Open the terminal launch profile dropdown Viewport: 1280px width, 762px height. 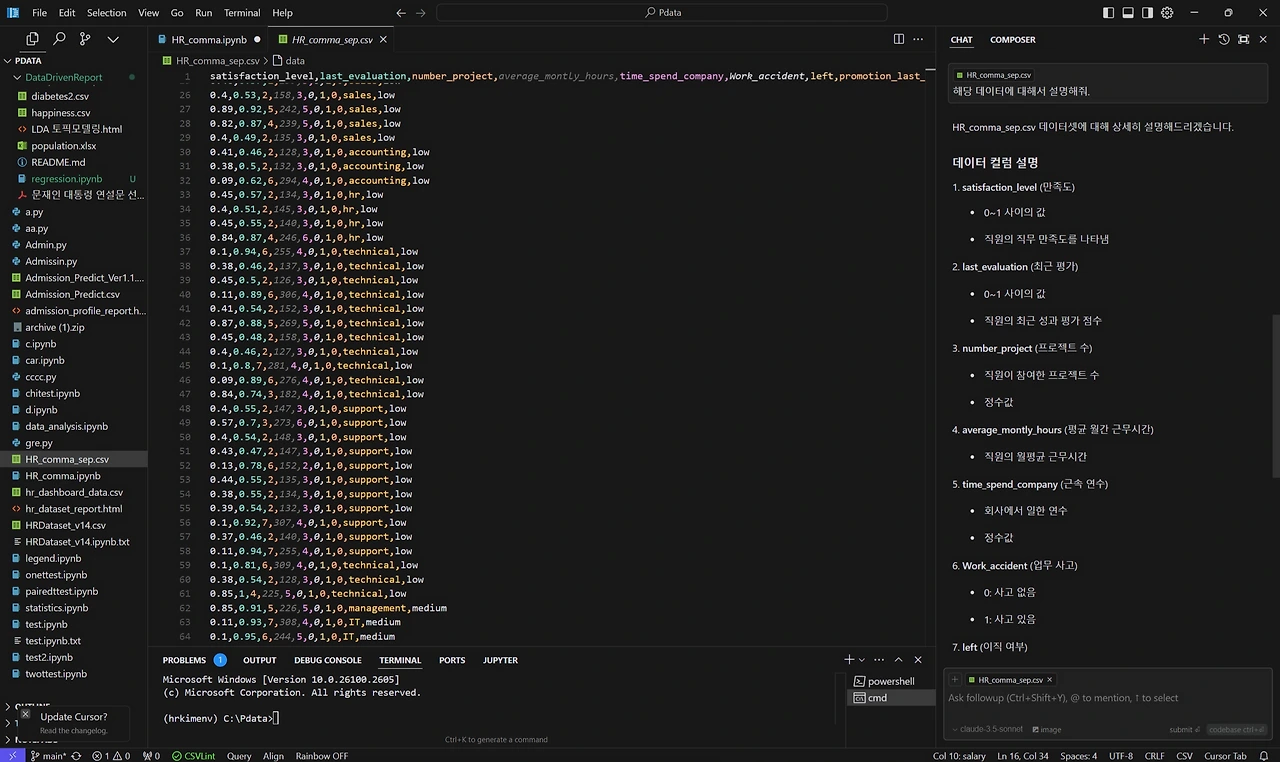coord(862,660)
